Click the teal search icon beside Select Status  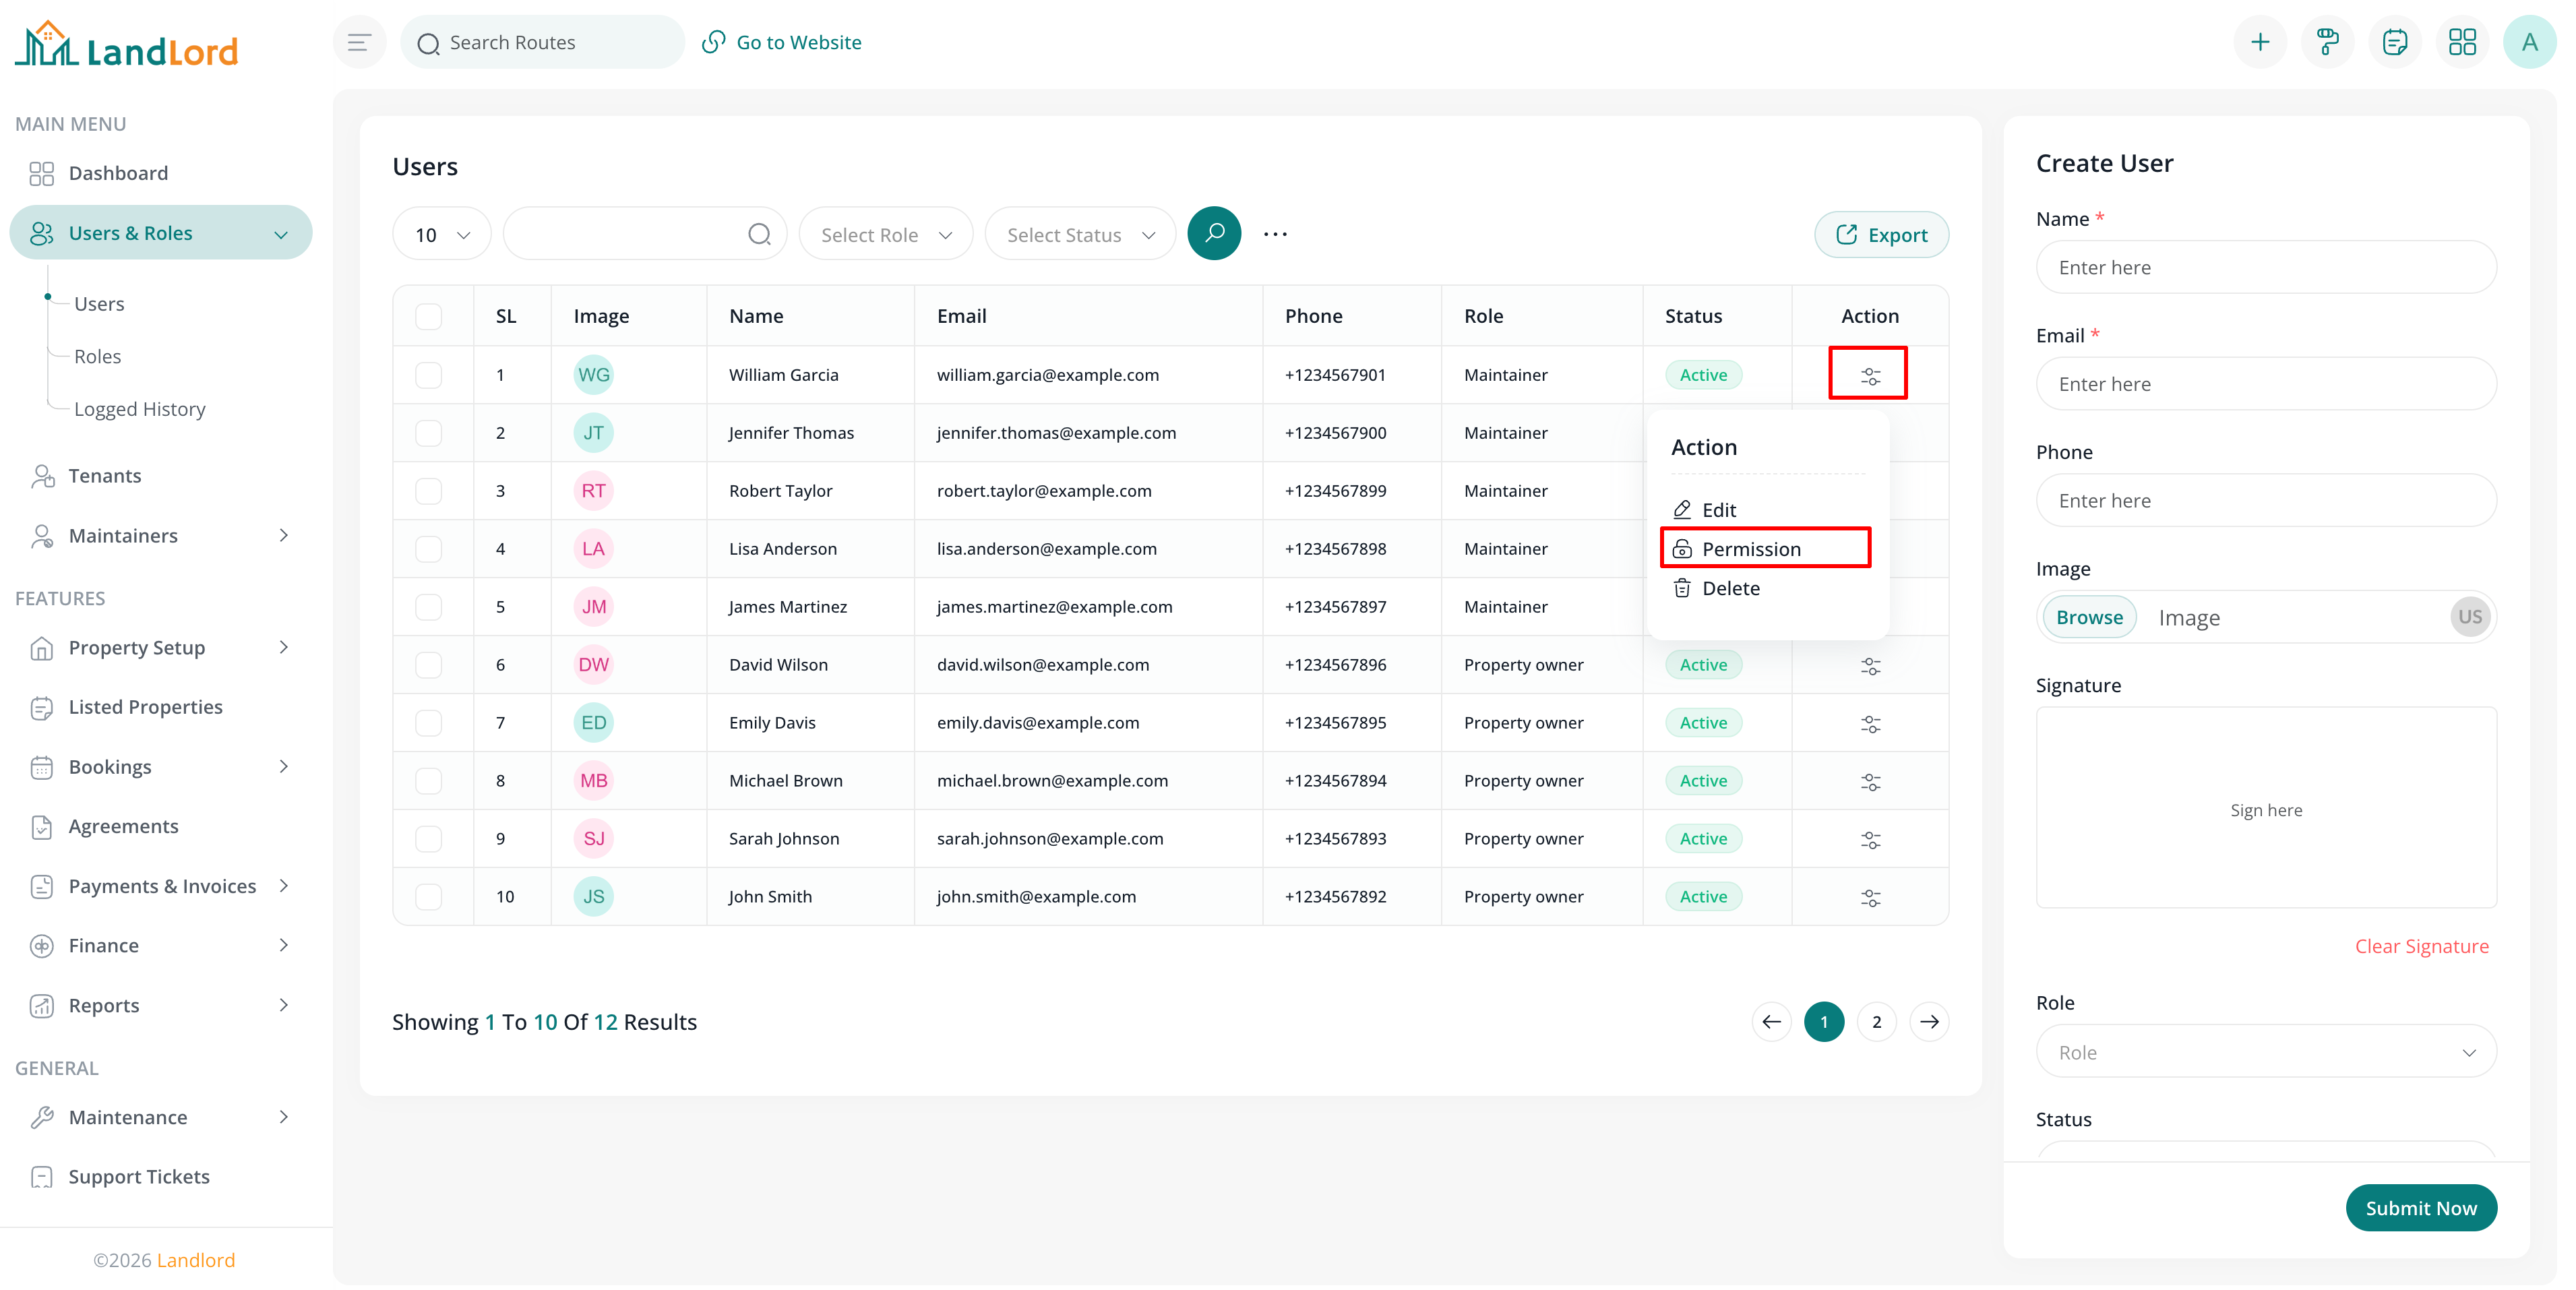pyautogui.click(x=1214, y=233)
